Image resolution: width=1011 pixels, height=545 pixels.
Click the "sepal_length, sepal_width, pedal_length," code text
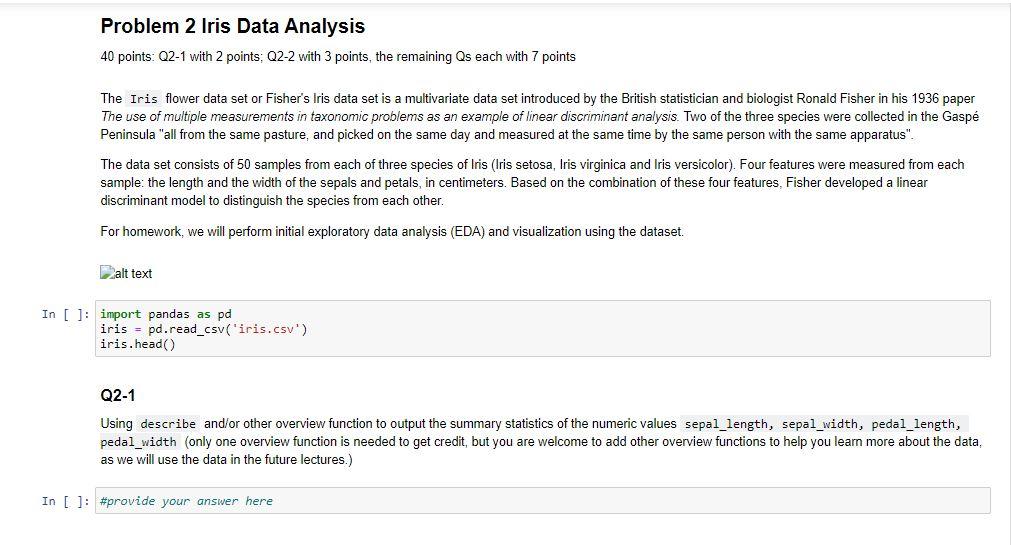tap(825, 424)
